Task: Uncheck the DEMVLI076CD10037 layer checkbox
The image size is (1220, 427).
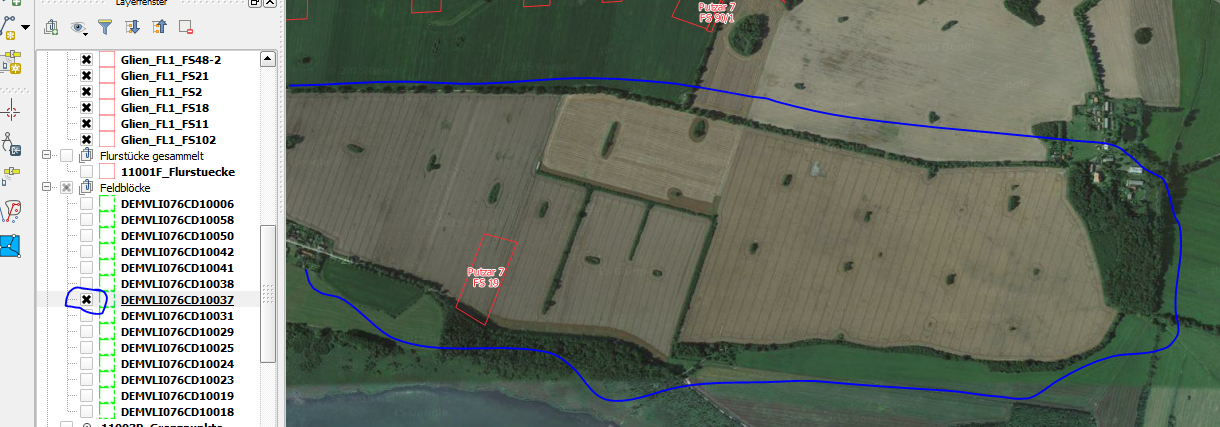Action: click(86, 300)
